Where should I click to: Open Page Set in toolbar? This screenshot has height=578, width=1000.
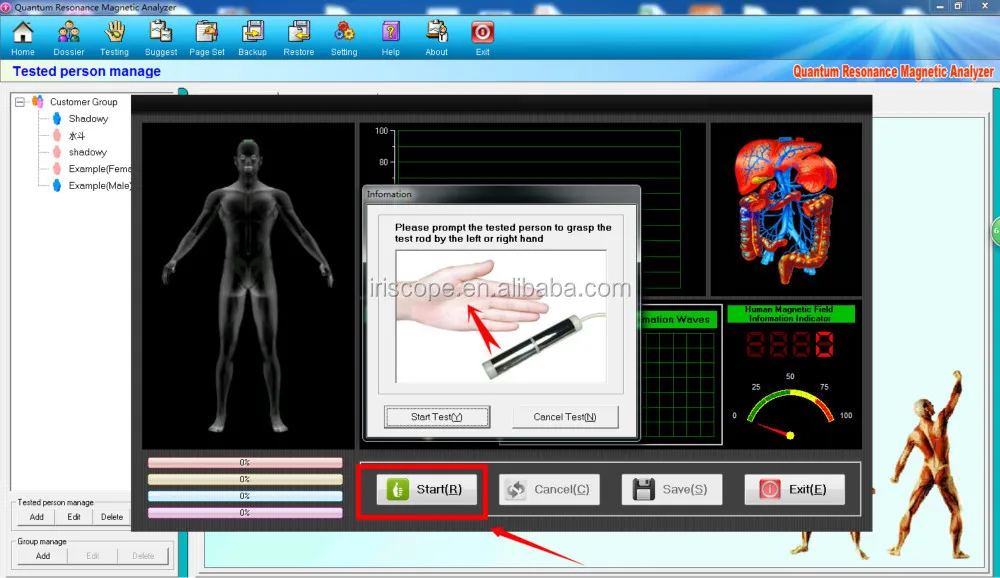[x=207, y=38]
